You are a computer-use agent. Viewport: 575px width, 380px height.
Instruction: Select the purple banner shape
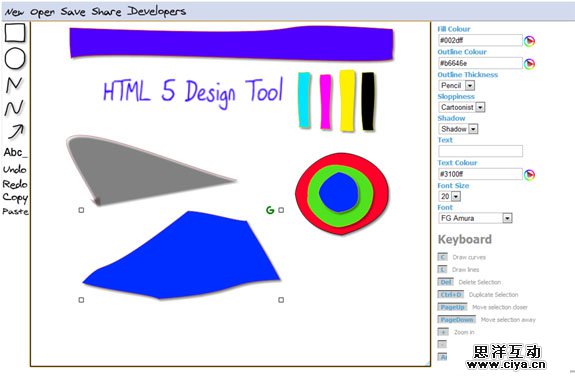(231, 43)
